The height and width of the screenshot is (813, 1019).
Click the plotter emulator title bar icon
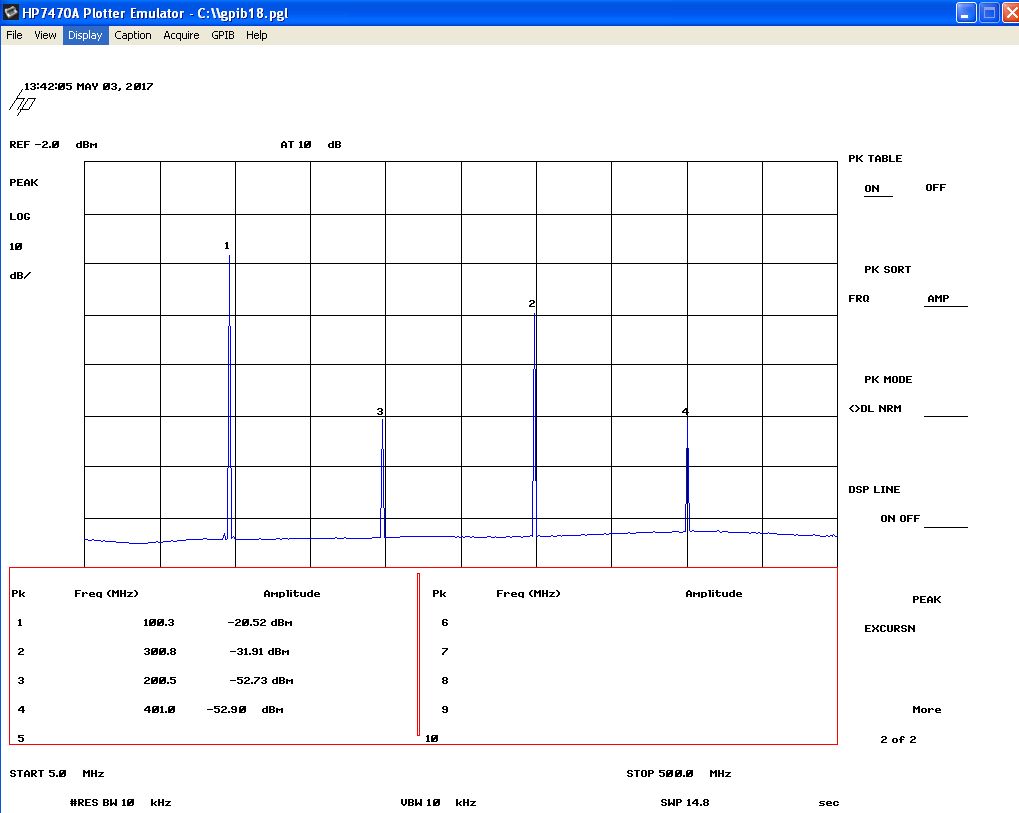click(x=11, y=13)
